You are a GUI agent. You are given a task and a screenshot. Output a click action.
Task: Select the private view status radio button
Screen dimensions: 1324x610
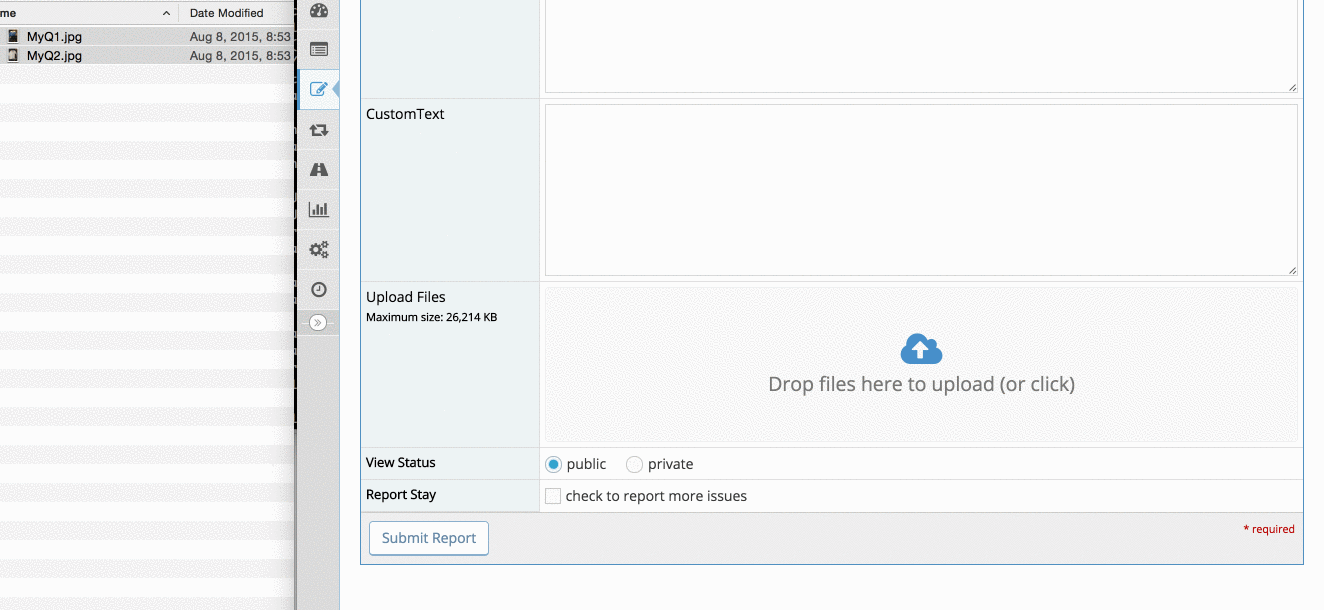pos(634,464)
